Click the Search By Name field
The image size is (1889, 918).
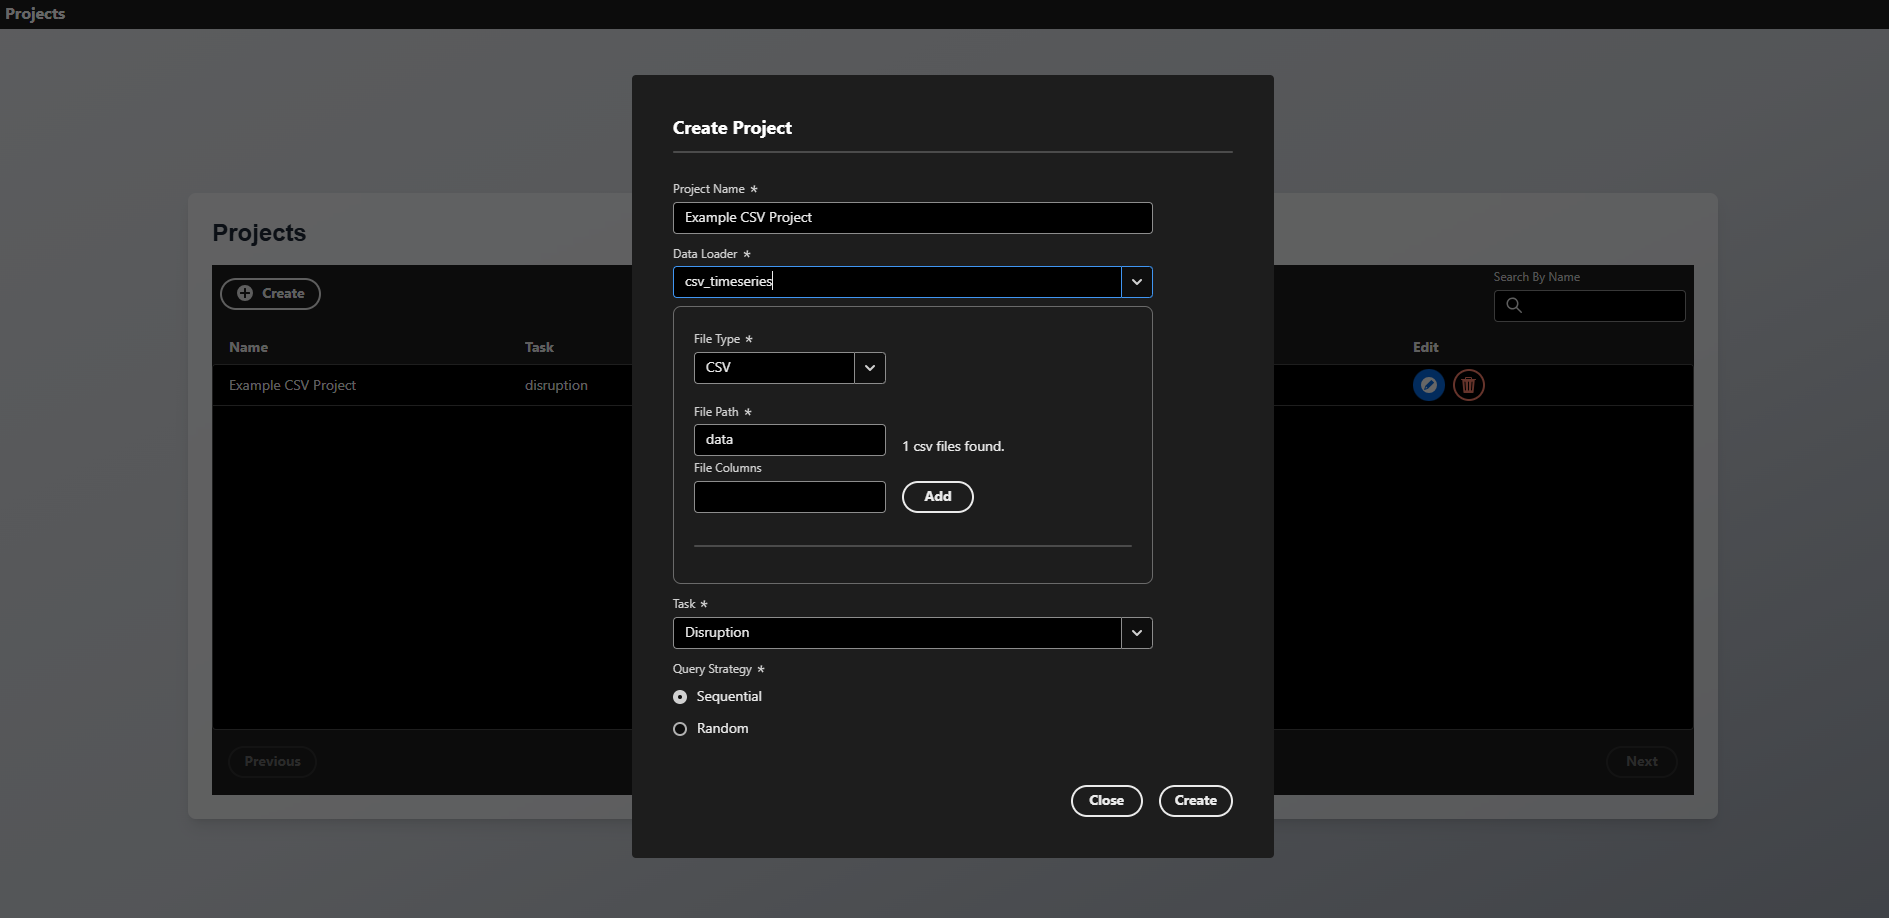(1602, 306)
